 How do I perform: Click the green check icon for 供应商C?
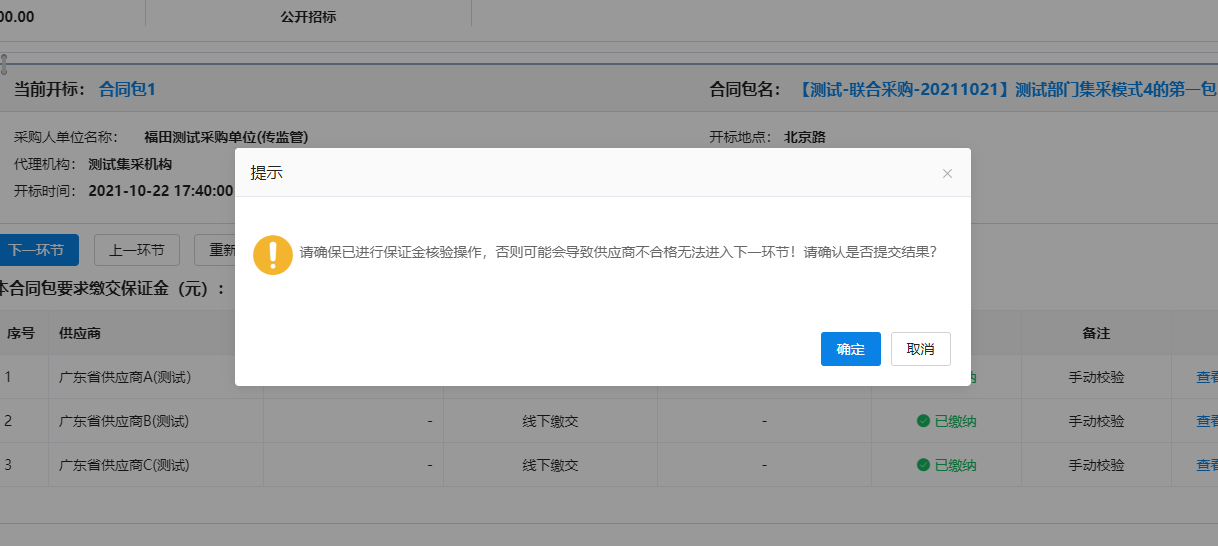click(x=923, y=465)
